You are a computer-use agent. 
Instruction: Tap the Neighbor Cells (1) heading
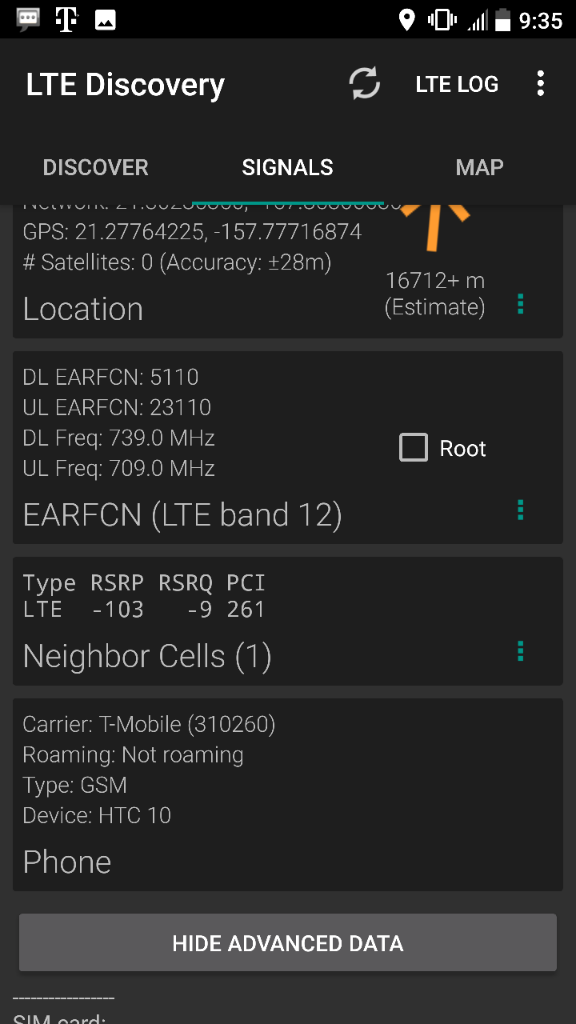pos(147,656)
